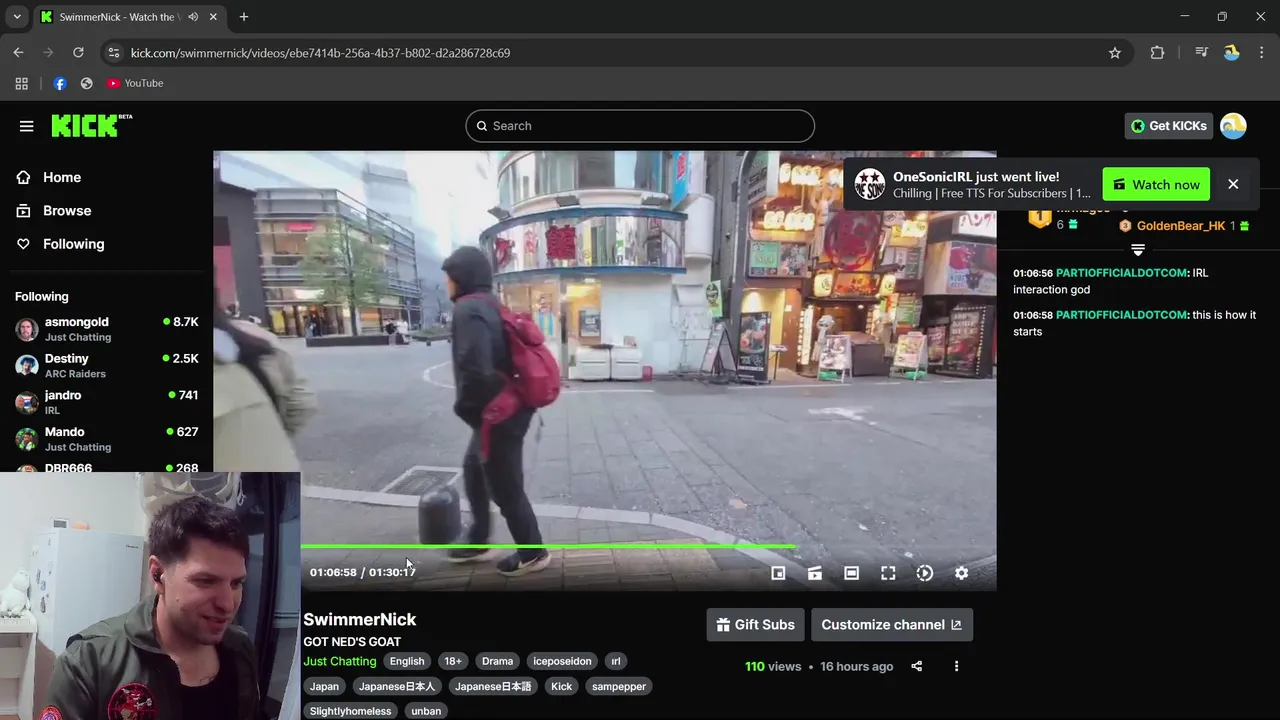
Task: Open the tab search dropdown
Action: click(17, 17)
